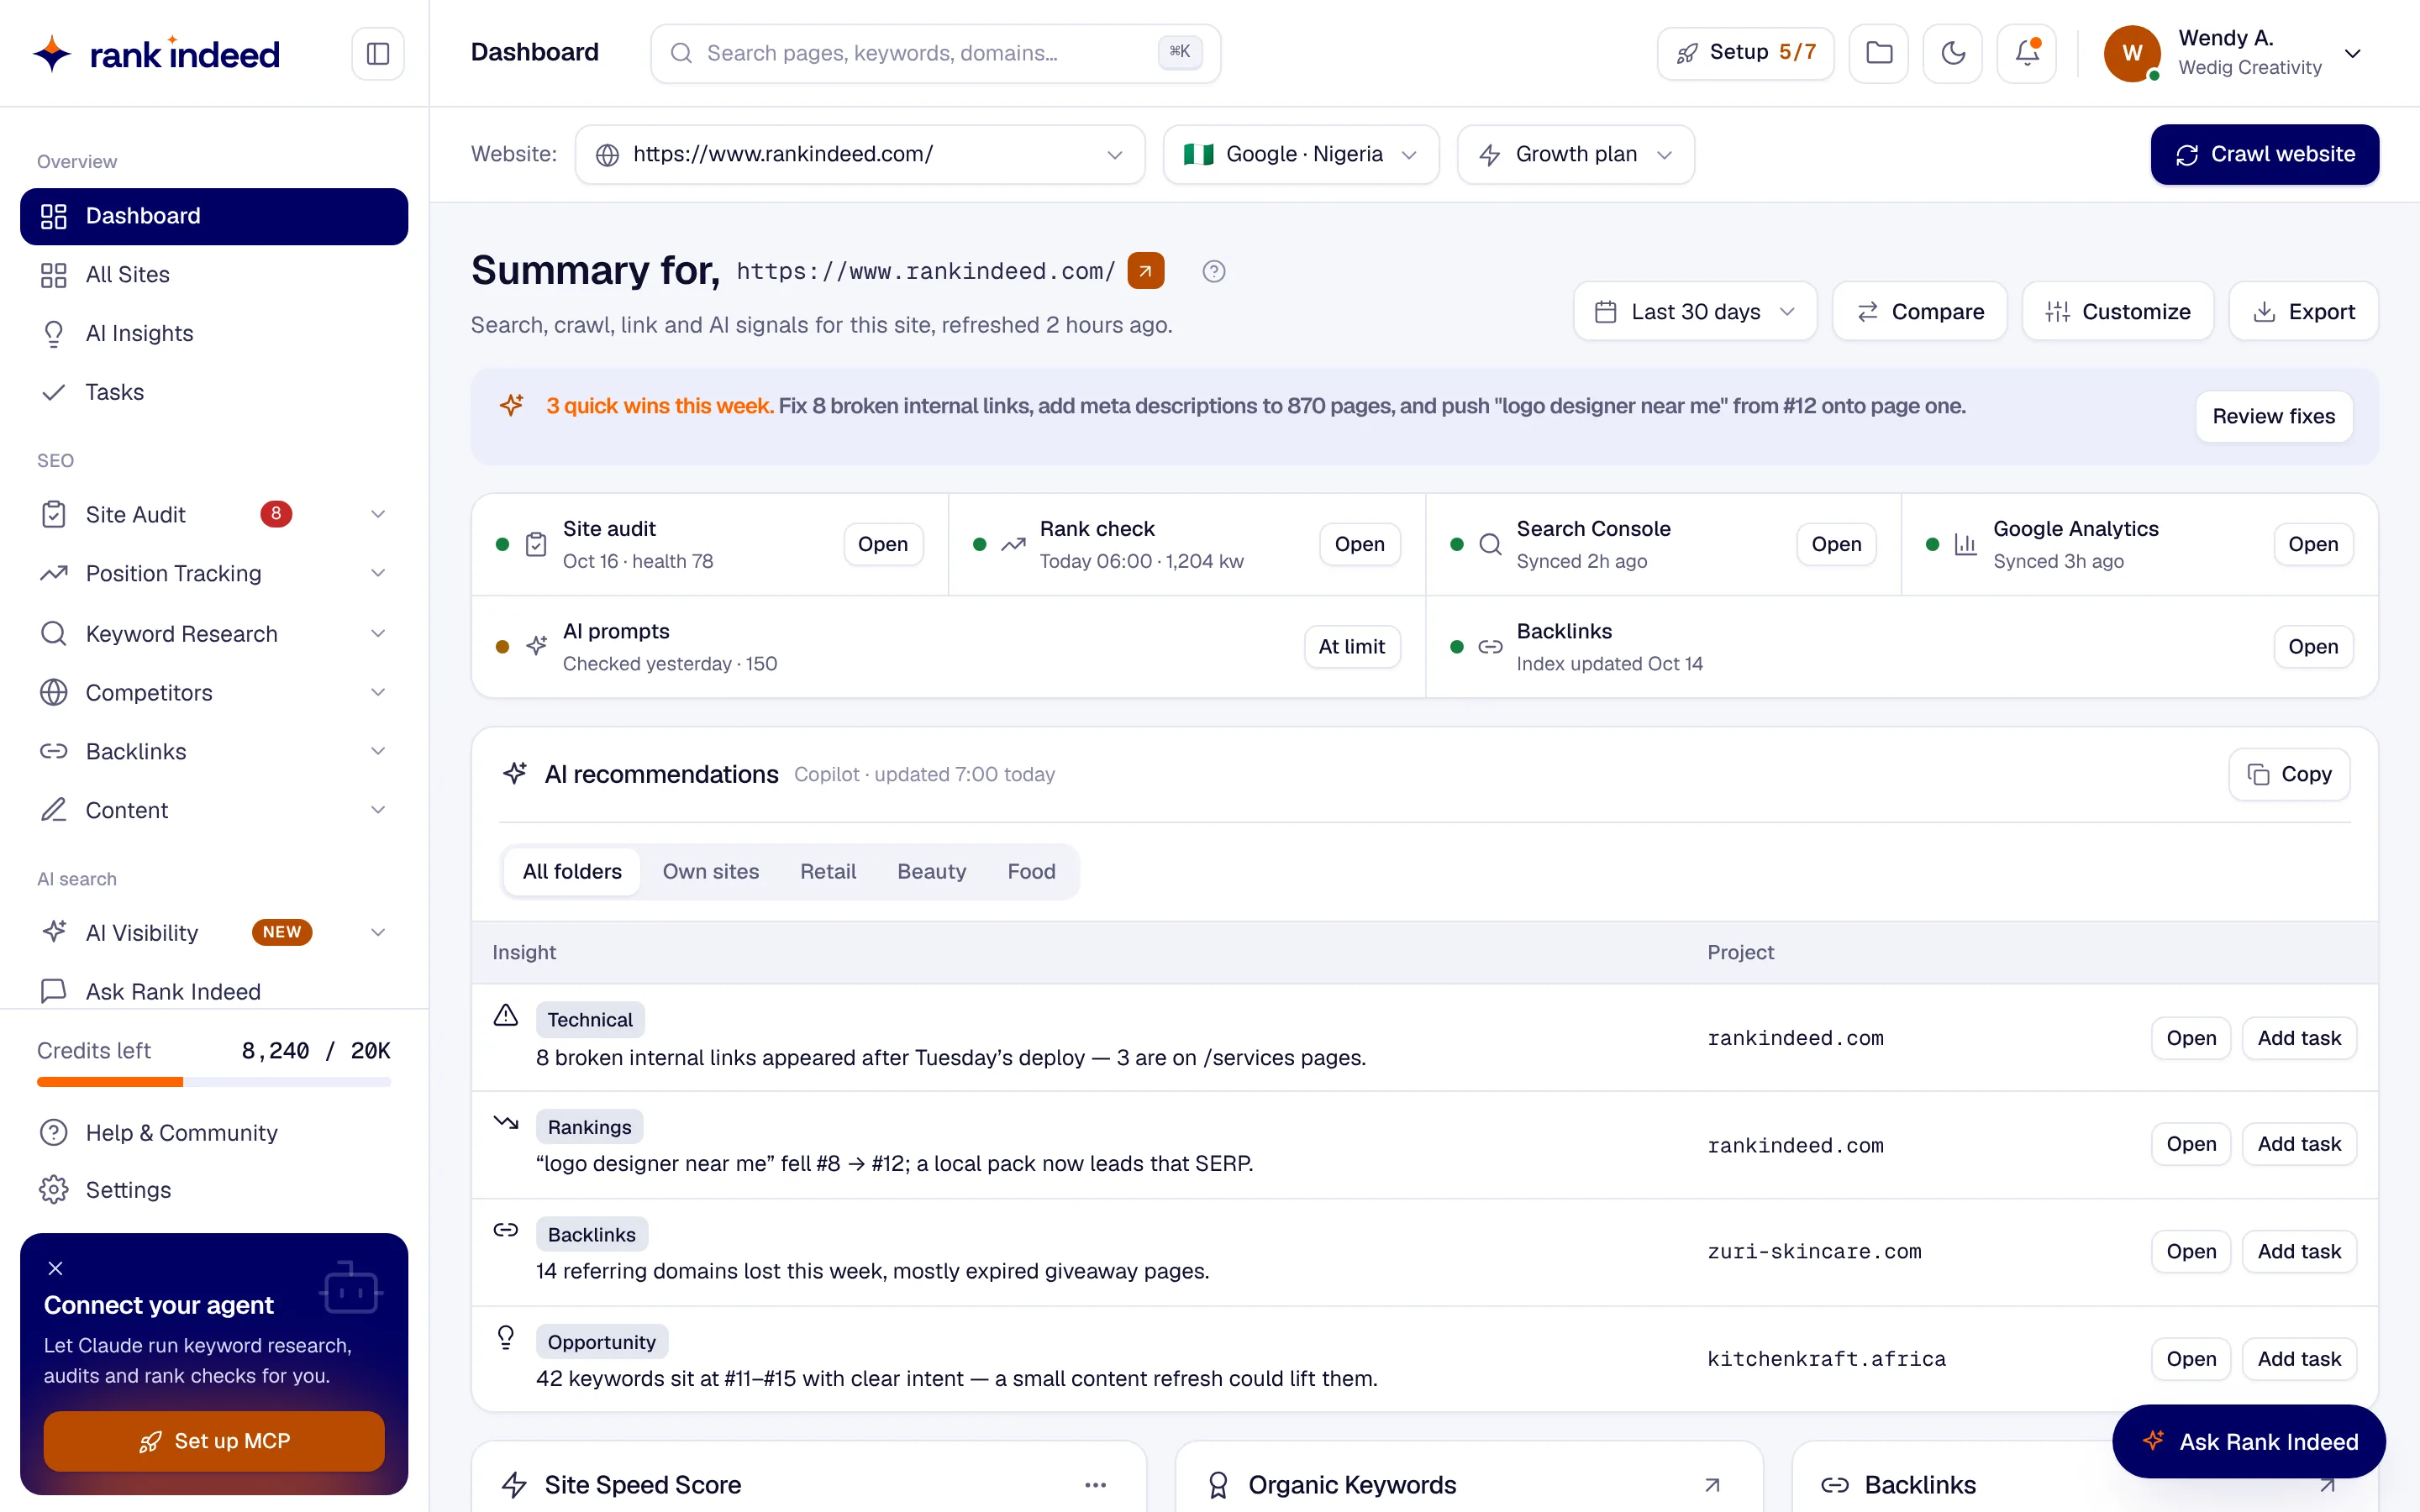The height and width of the screenshot is (1512, 2420).
Task: Switch to the Retail folder tab
Action: click(828, 871)
